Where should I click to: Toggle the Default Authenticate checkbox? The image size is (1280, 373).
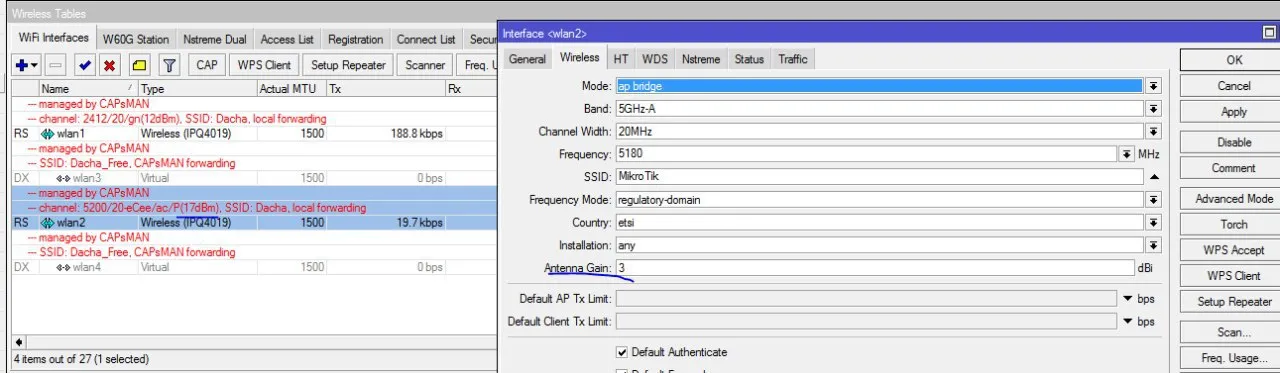[622, 352]
